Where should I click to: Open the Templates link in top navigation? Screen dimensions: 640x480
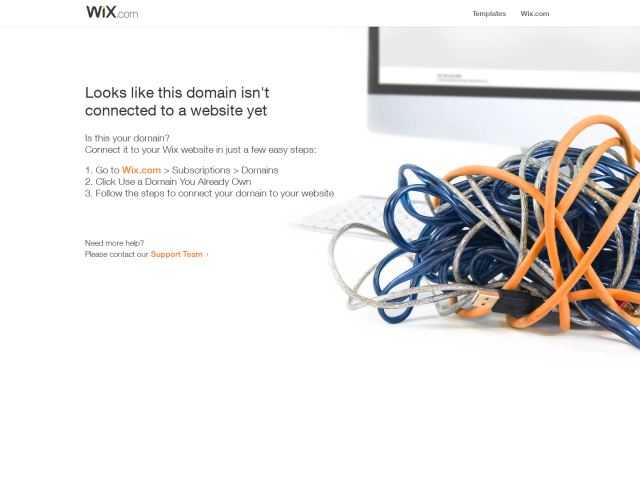[x=489, y=13]
